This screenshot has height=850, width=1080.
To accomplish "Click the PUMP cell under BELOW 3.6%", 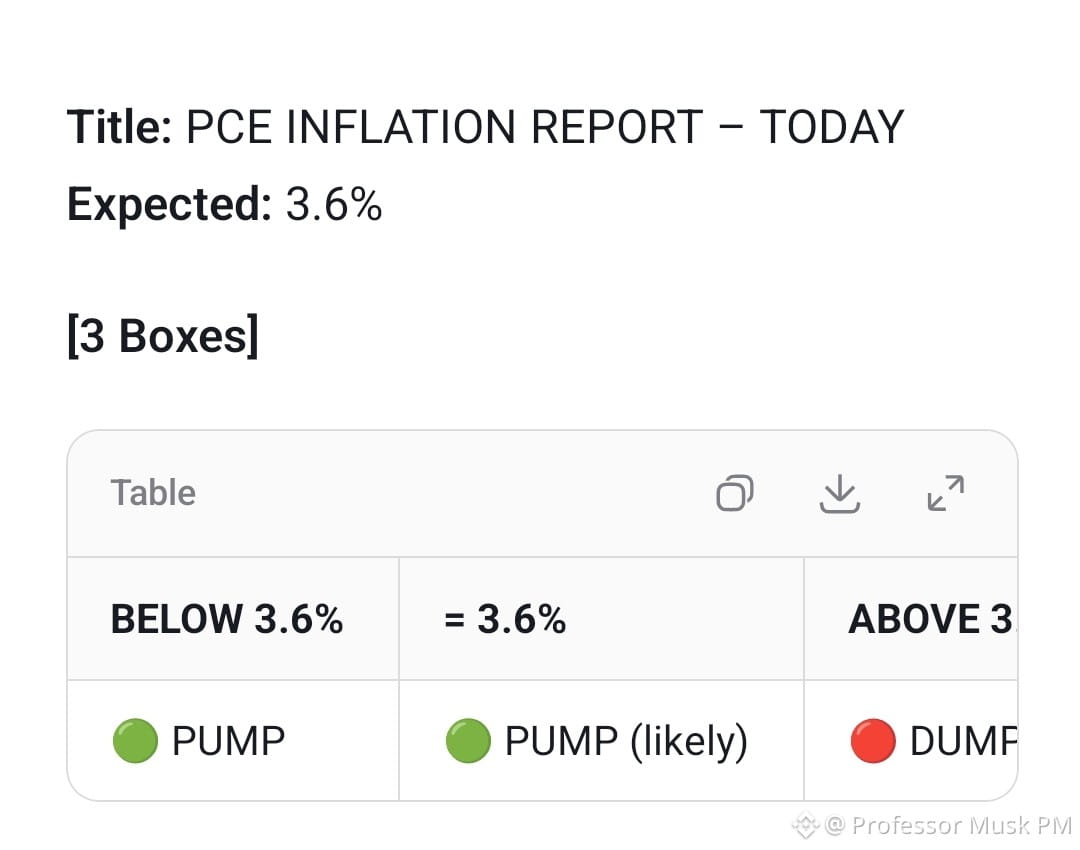I will coord(233,740).
